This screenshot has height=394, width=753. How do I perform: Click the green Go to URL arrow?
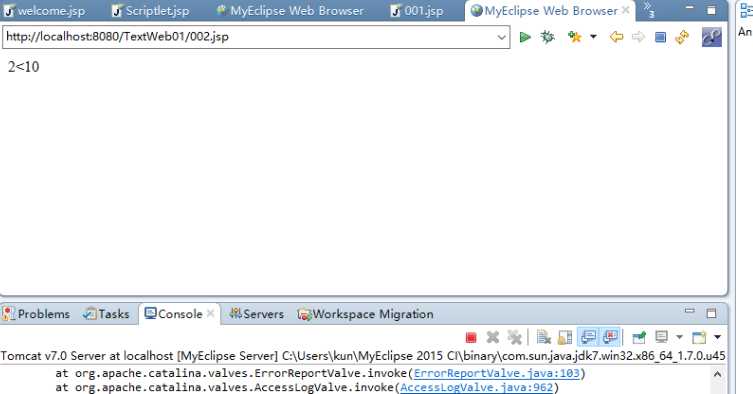point(525,37)
